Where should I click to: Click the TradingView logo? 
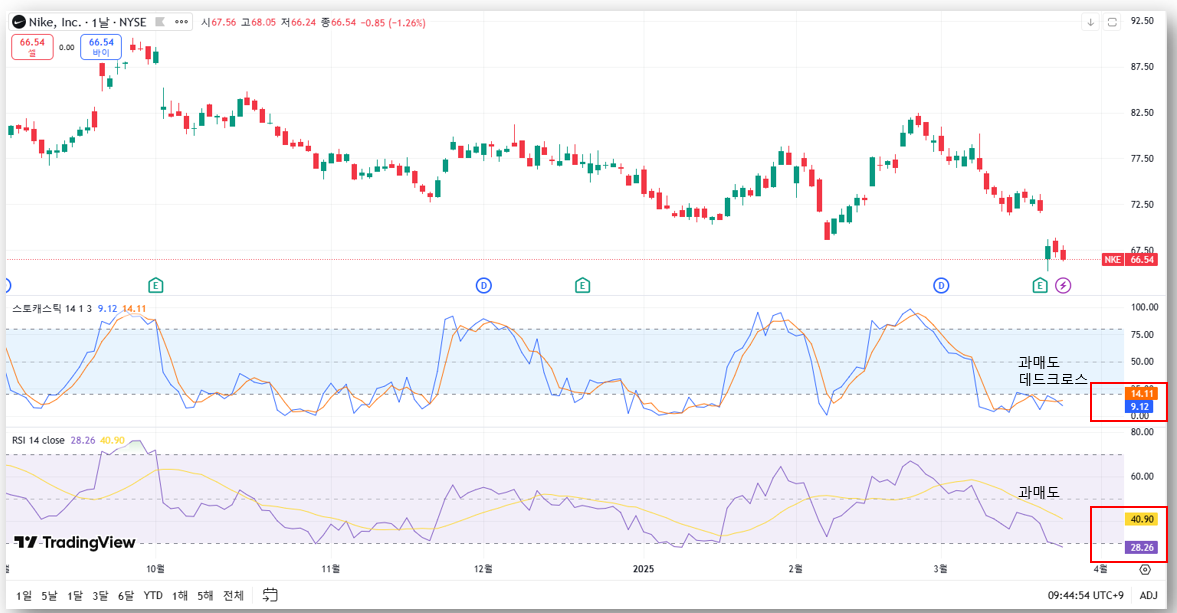74,542
